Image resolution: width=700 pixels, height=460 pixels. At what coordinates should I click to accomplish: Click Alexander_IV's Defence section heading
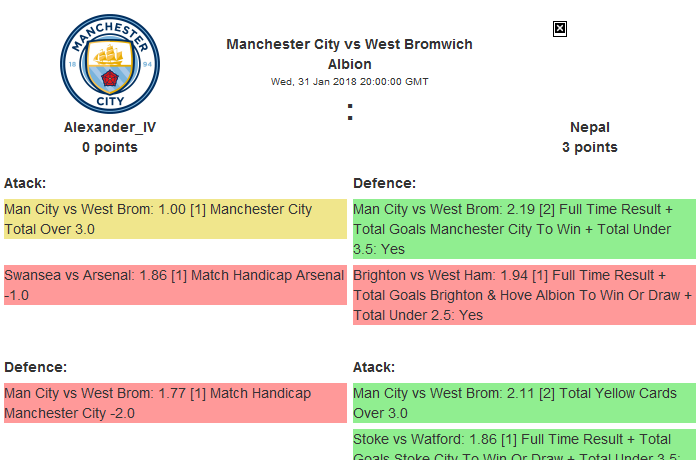click(x=35, y=367)
